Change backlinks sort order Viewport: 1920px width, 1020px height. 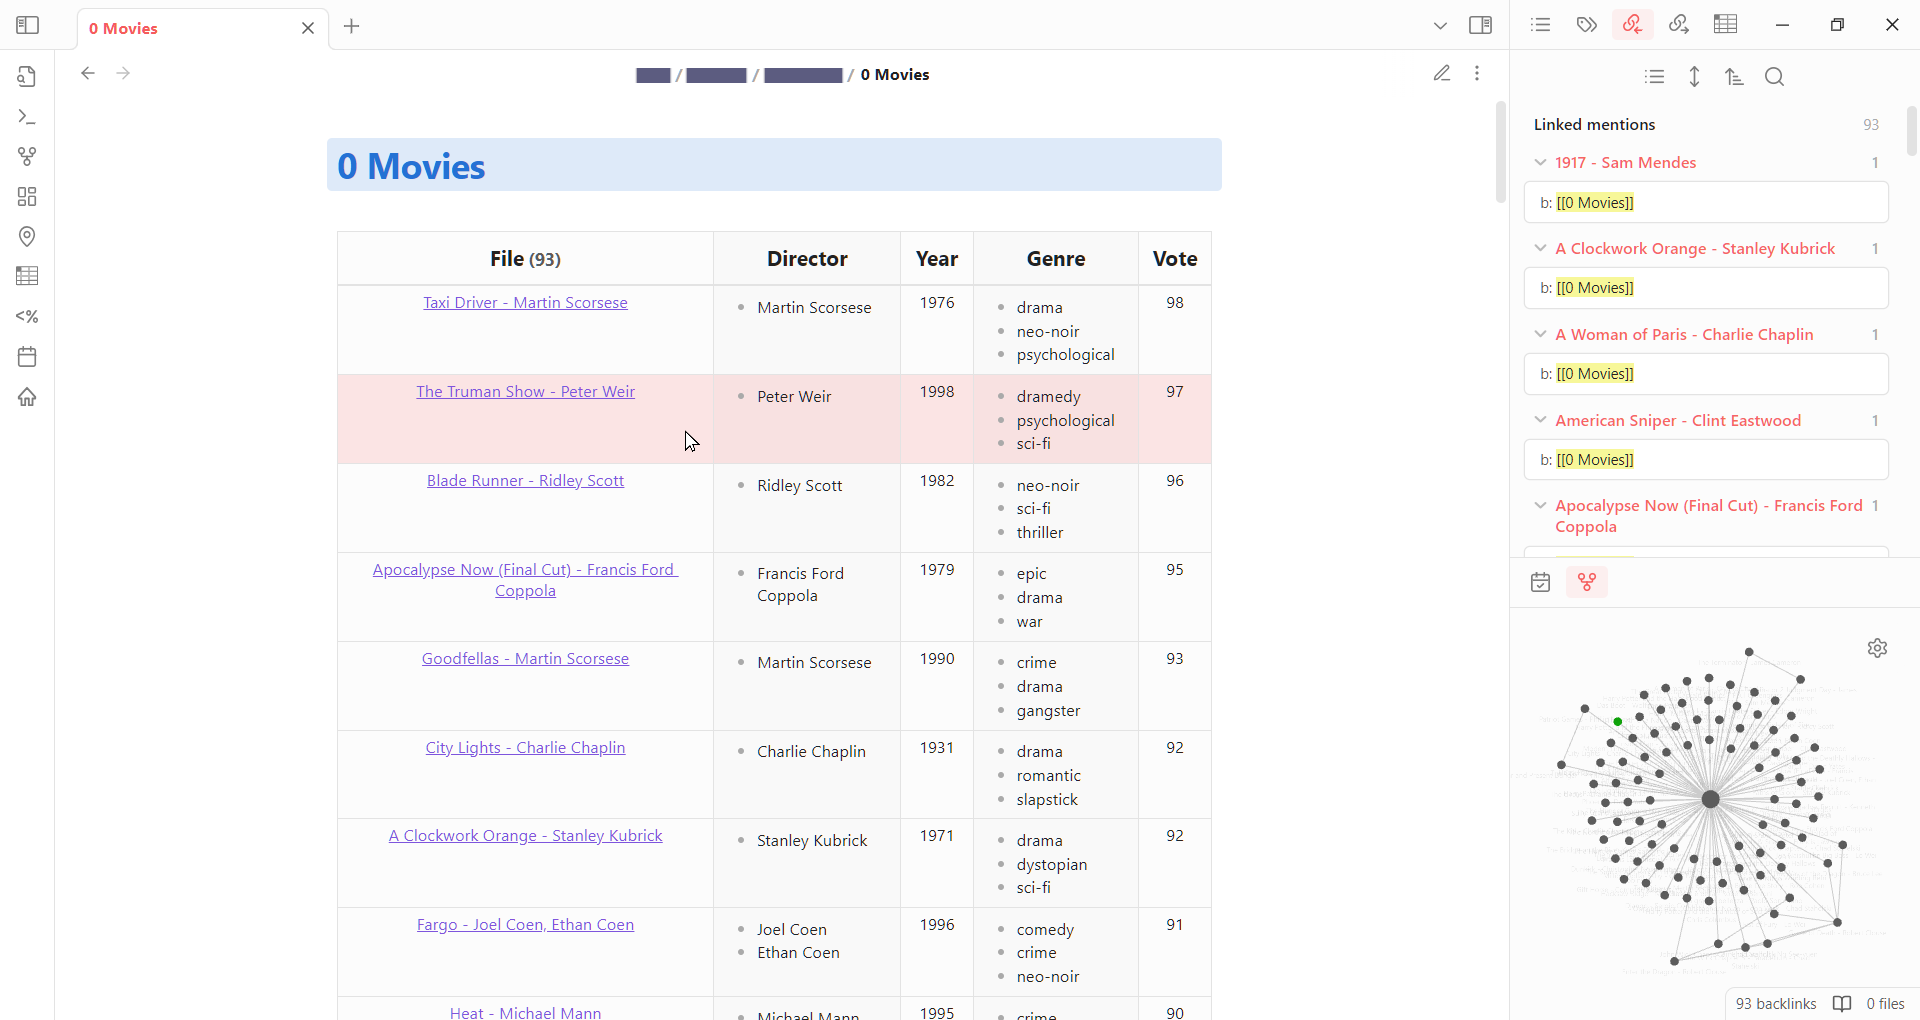(x=1734, y=77)
